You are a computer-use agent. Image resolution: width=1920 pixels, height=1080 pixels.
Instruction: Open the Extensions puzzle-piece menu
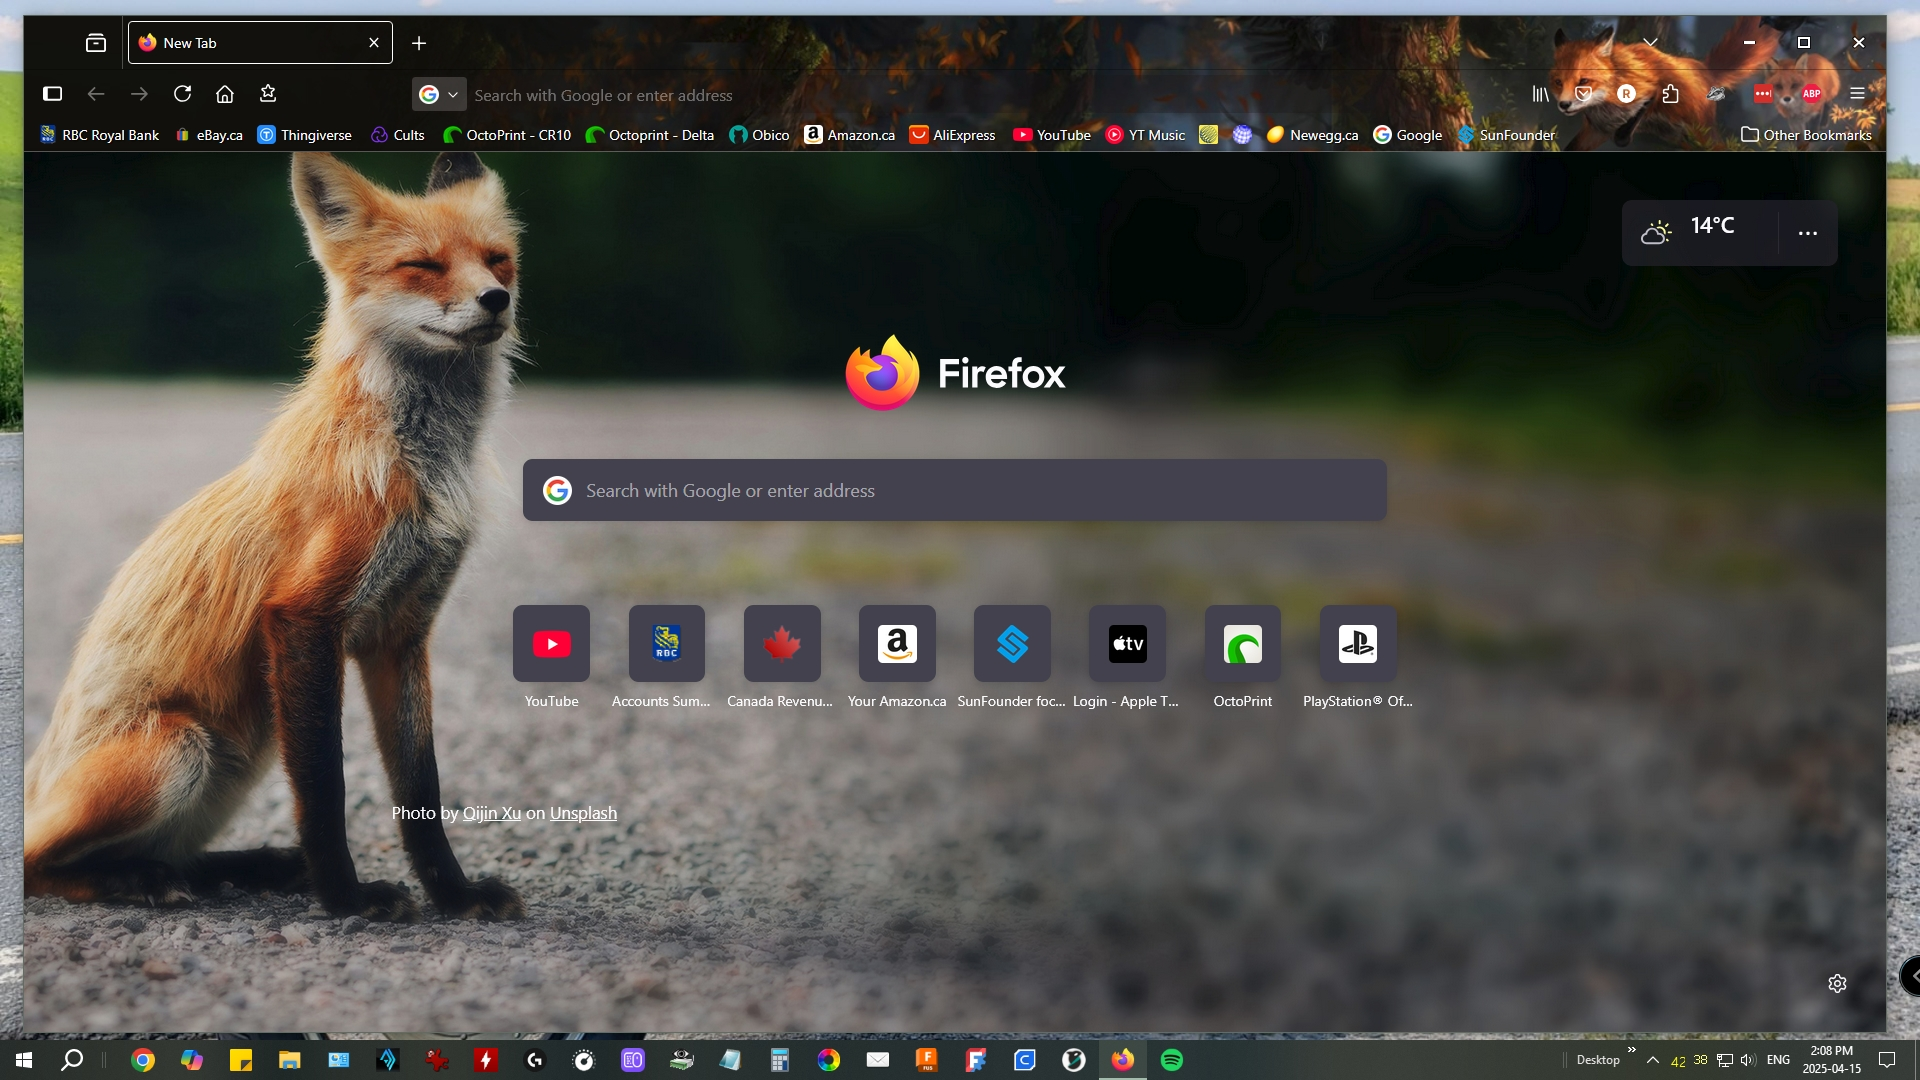pos(1670,94)
